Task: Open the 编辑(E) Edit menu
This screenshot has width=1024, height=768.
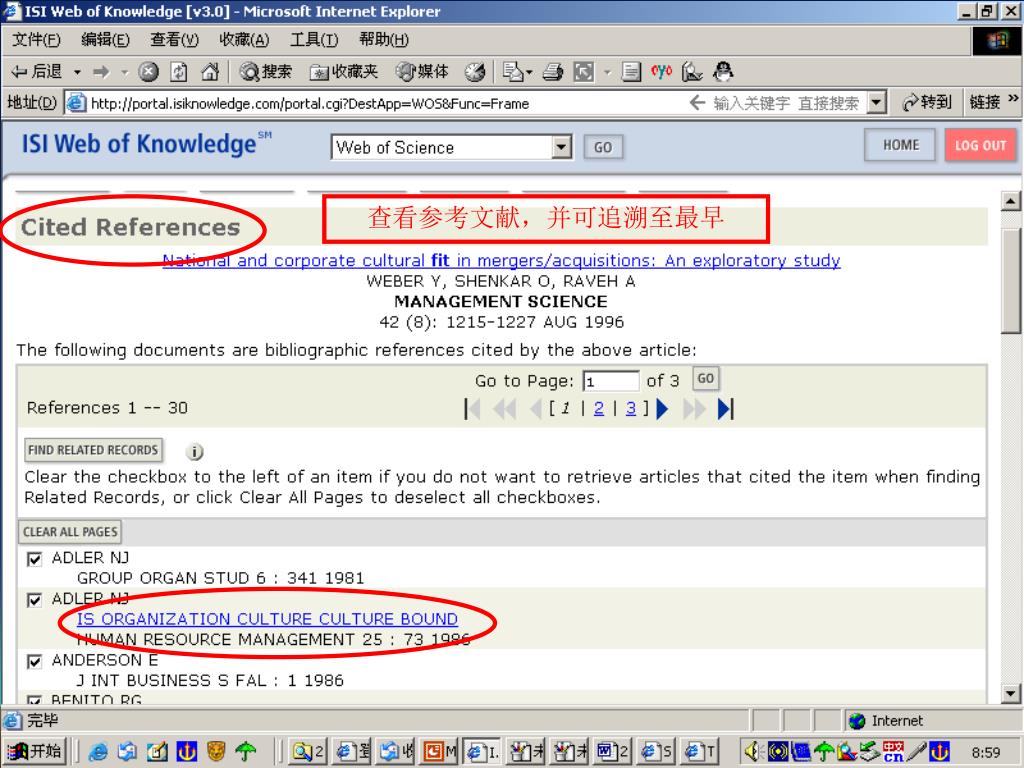Action: pyautogui.click(x=105, y=40)
